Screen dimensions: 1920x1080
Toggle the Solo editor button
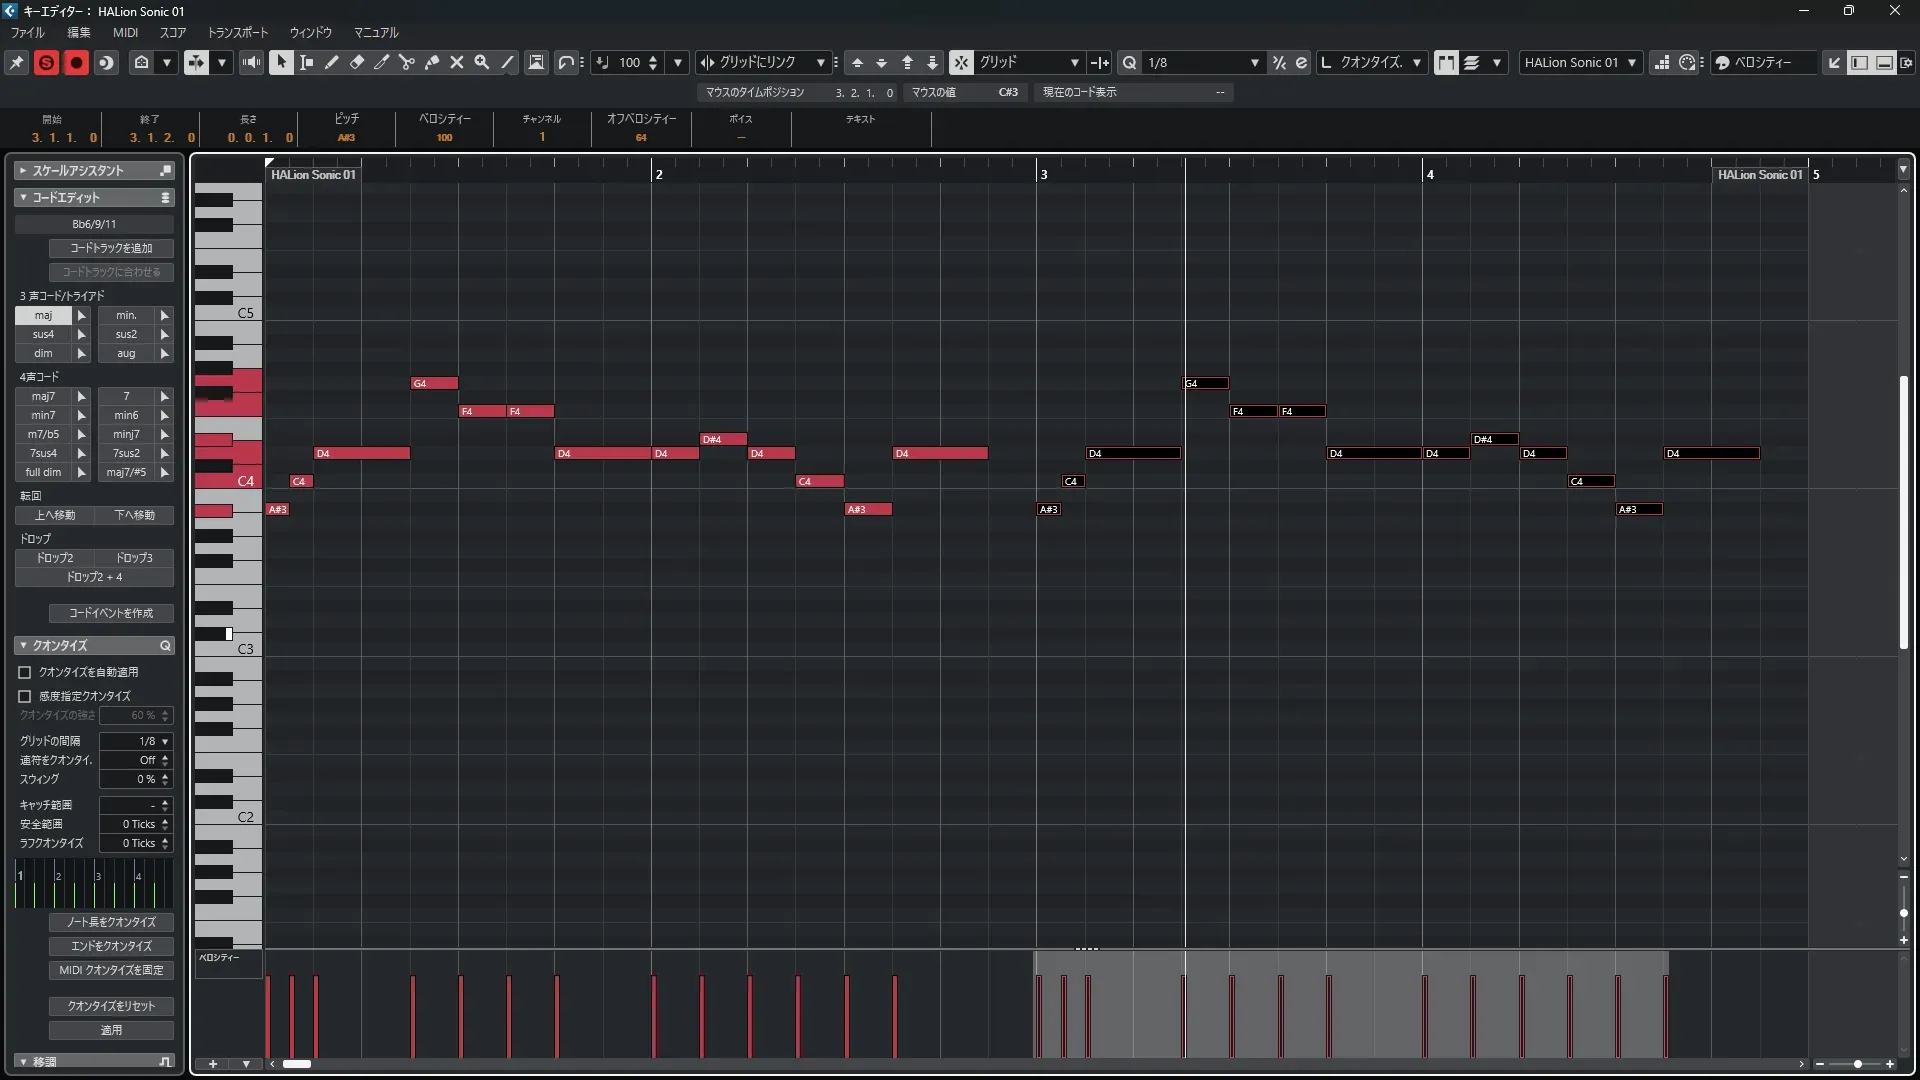(46, 62)
